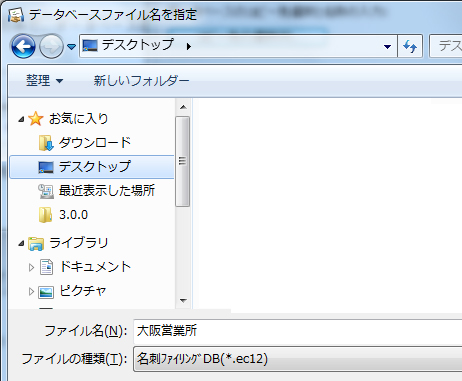Click the refresh button beside address bar

click(x=410, y=46)
